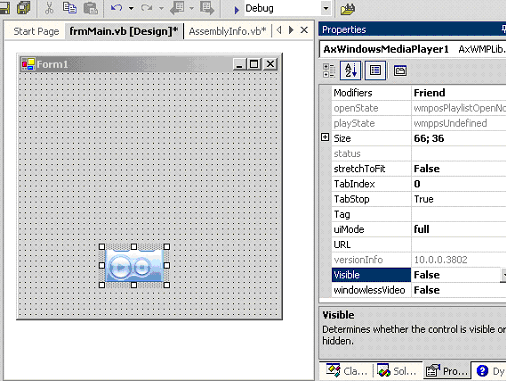Viewport: 506px width, 381px height.
Task: Click the bottom-right resize handle of media player
Action: coord(167,285)
